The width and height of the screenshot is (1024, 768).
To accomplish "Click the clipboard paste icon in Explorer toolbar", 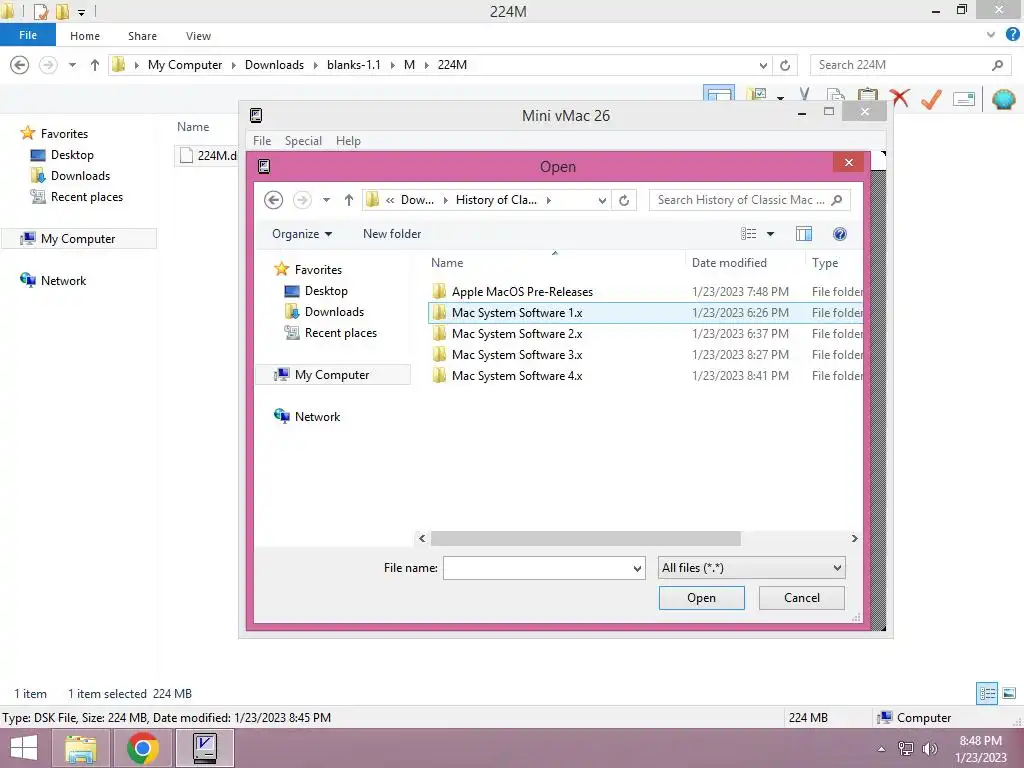I will point(867,96).
